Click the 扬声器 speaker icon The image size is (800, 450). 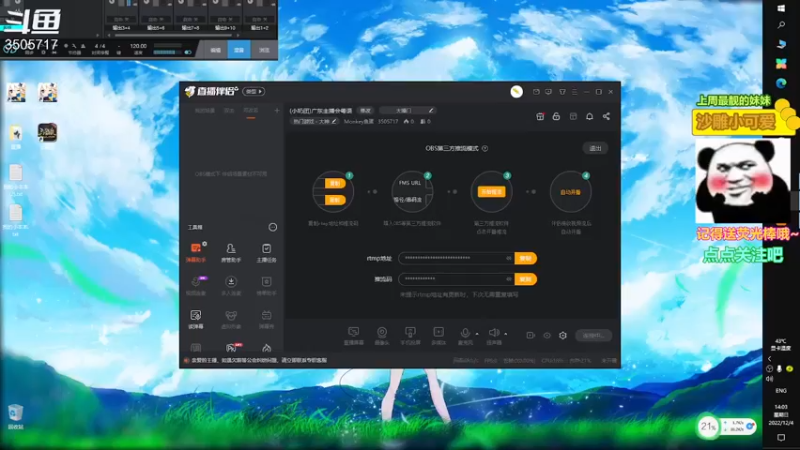(x=493, y=333)
